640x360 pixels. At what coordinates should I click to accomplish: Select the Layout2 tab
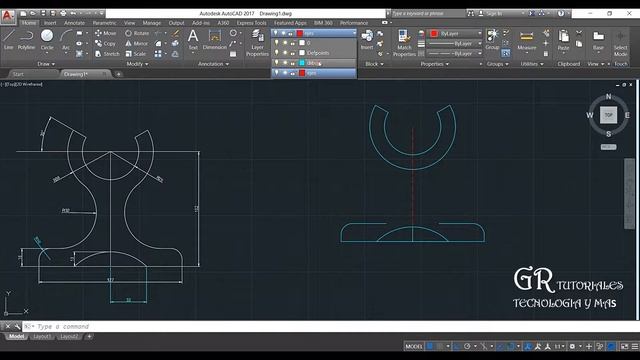(x=69, y=336)
